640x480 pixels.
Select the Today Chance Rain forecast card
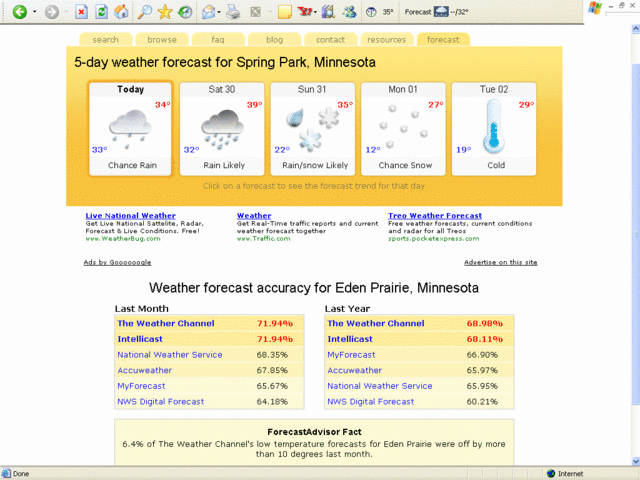[130, 129]
